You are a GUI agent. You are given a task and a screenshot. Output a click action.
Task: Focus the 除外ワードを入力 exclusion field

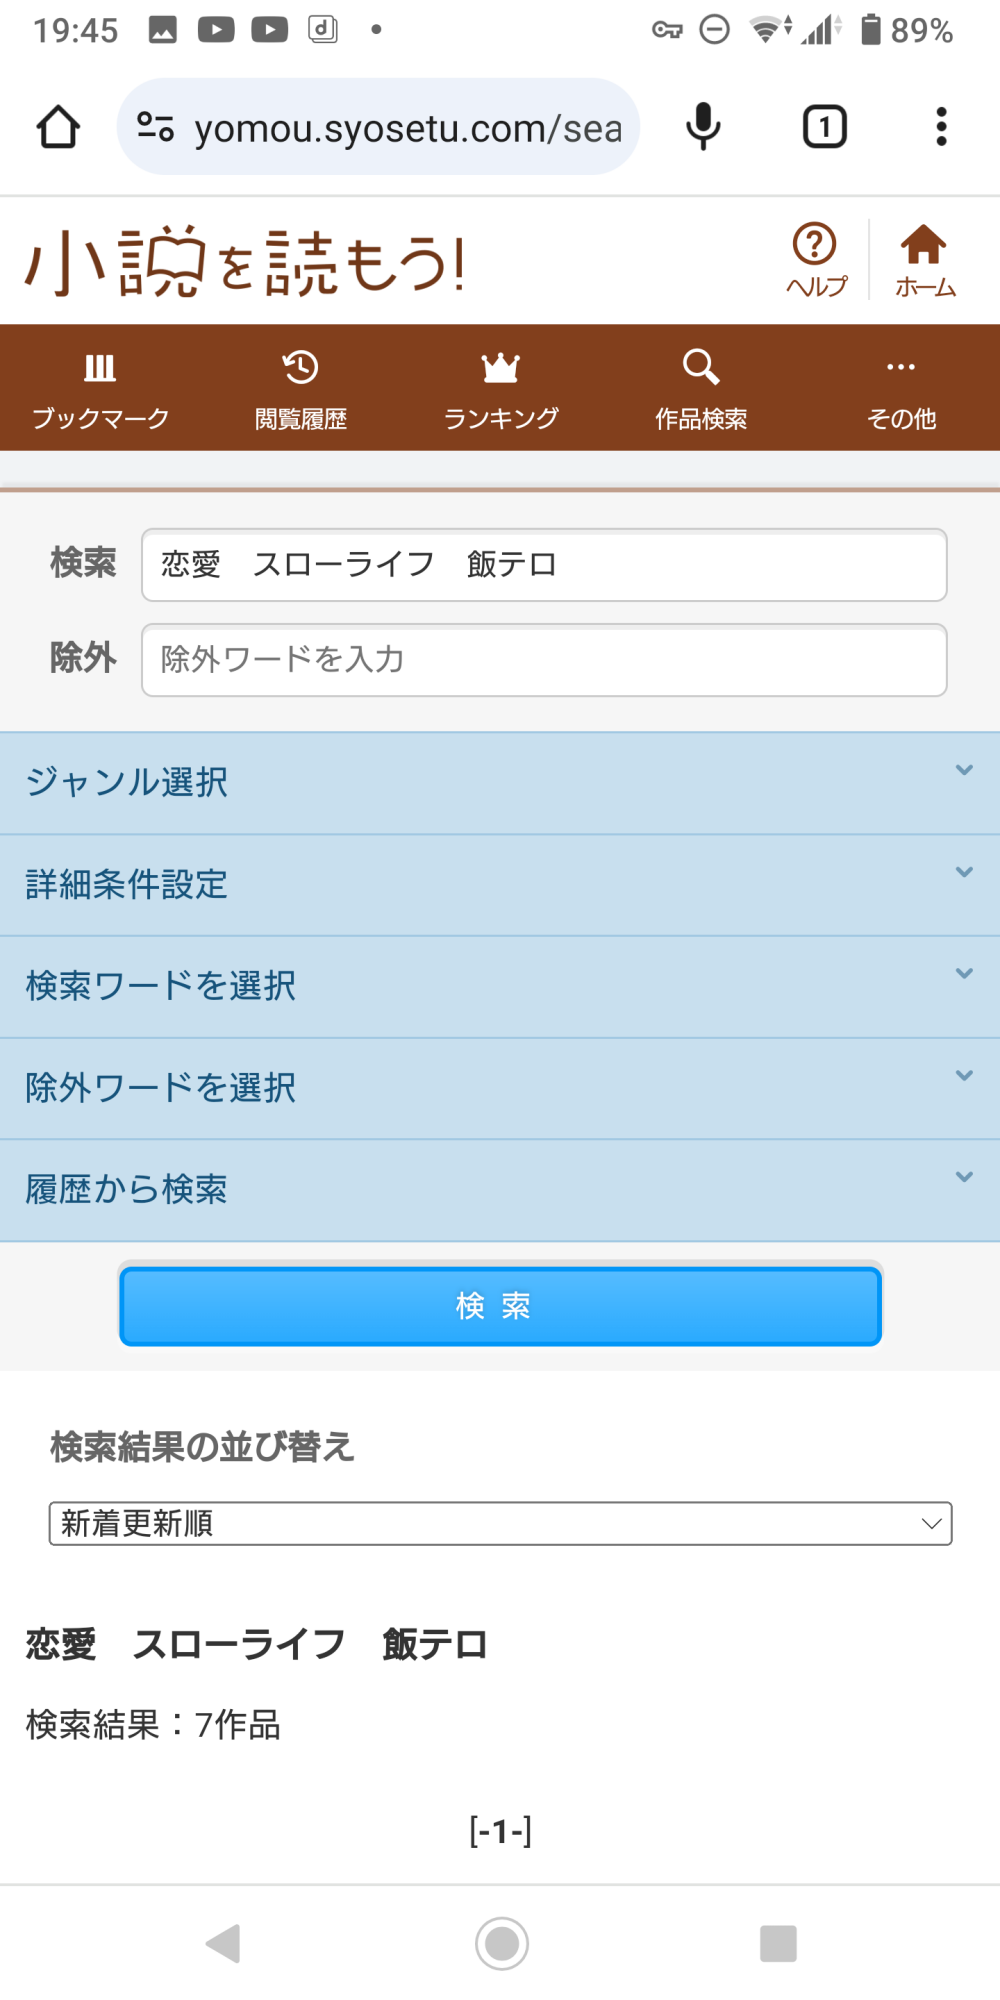pos(544,660)
